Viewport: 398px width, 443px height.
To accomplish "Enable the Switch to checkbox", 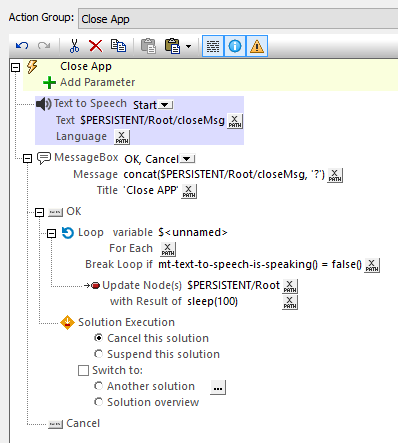I will point(83,370).
